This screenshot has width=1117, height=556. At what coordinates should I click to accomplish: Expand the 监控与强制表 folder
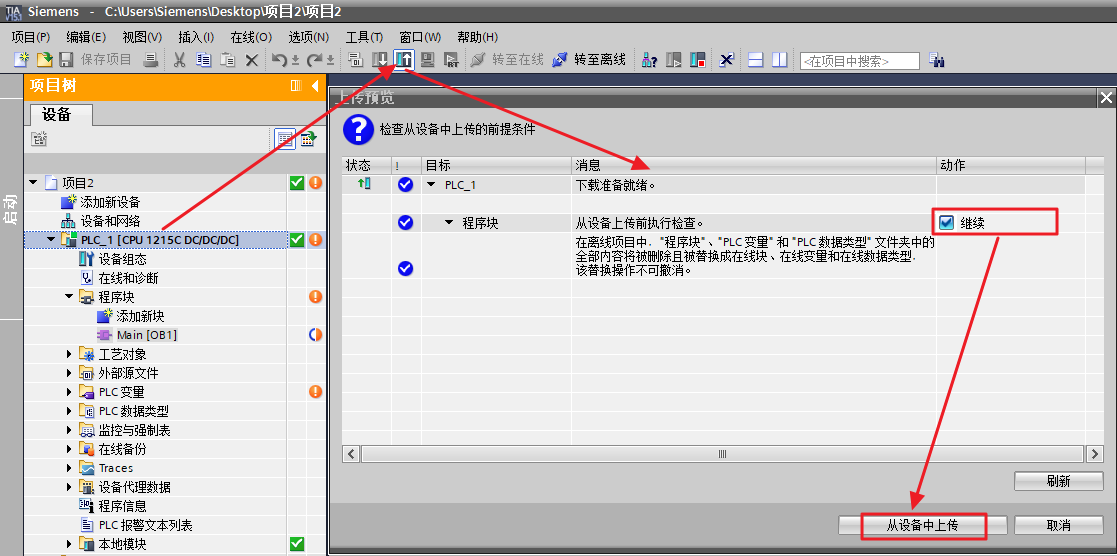click(69, 430)
